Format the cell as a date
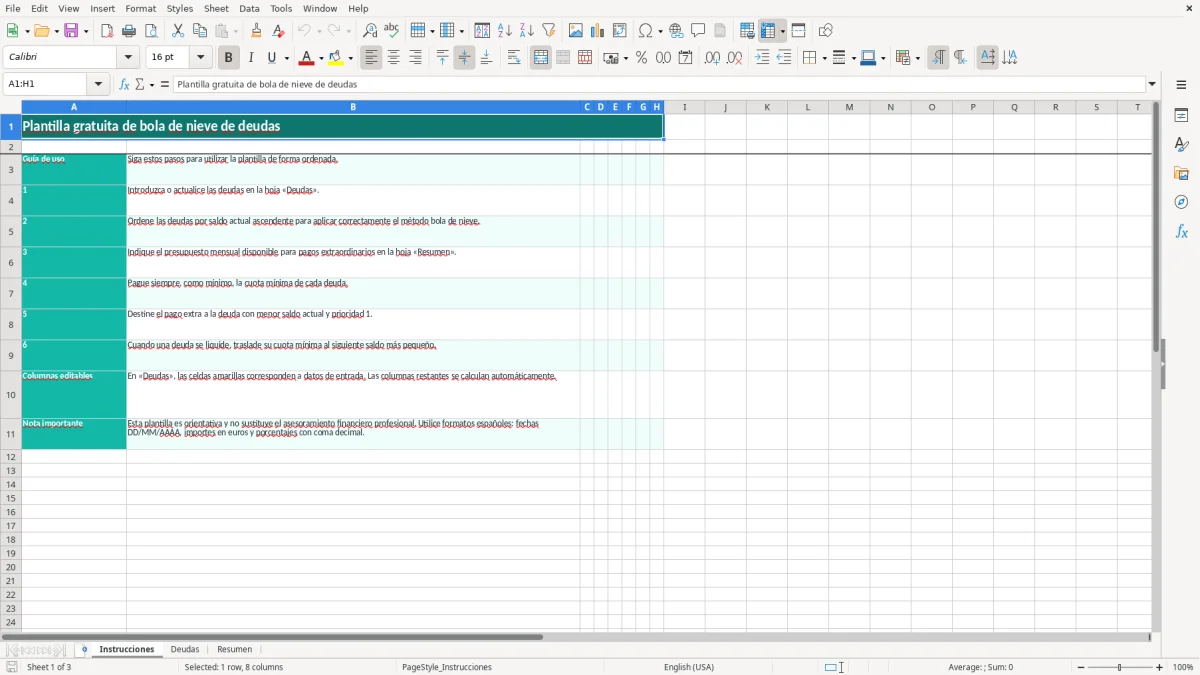The width and height of the screenshot is (1200, 675). [x=685, y=58]
